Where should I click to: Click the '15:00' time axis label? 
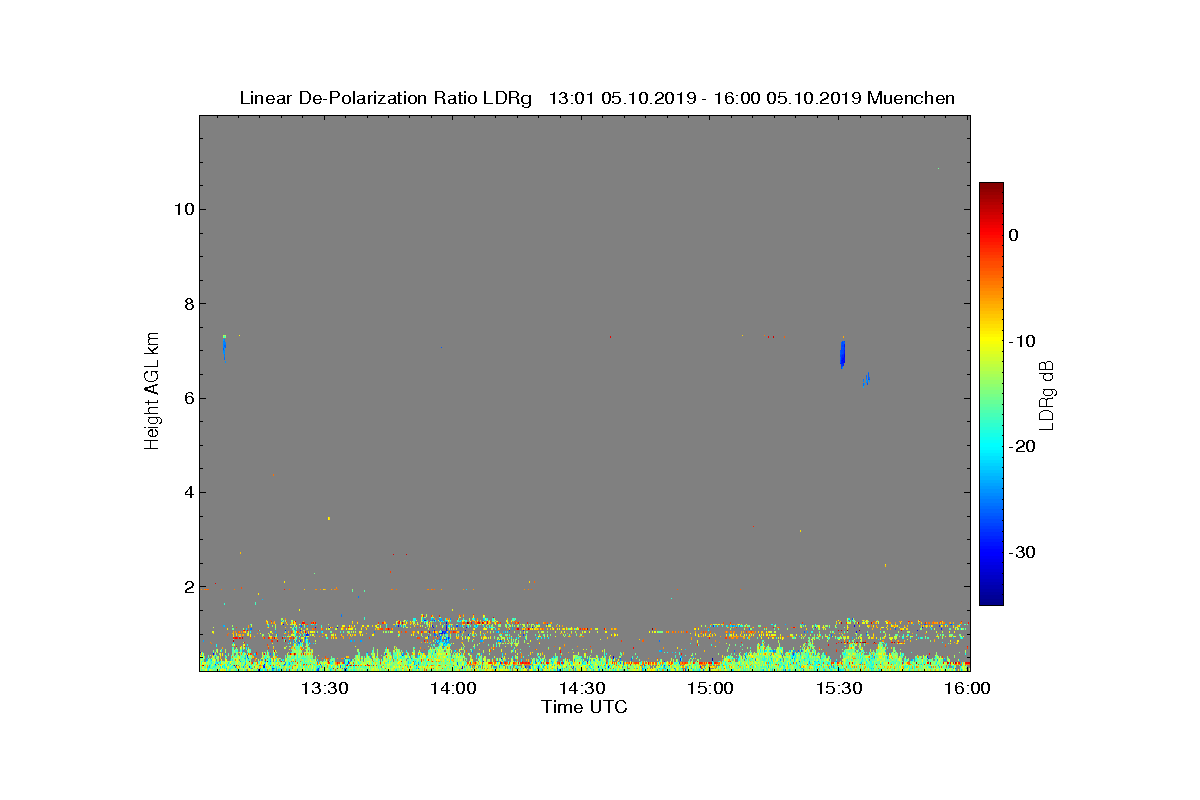click(711, 689)
